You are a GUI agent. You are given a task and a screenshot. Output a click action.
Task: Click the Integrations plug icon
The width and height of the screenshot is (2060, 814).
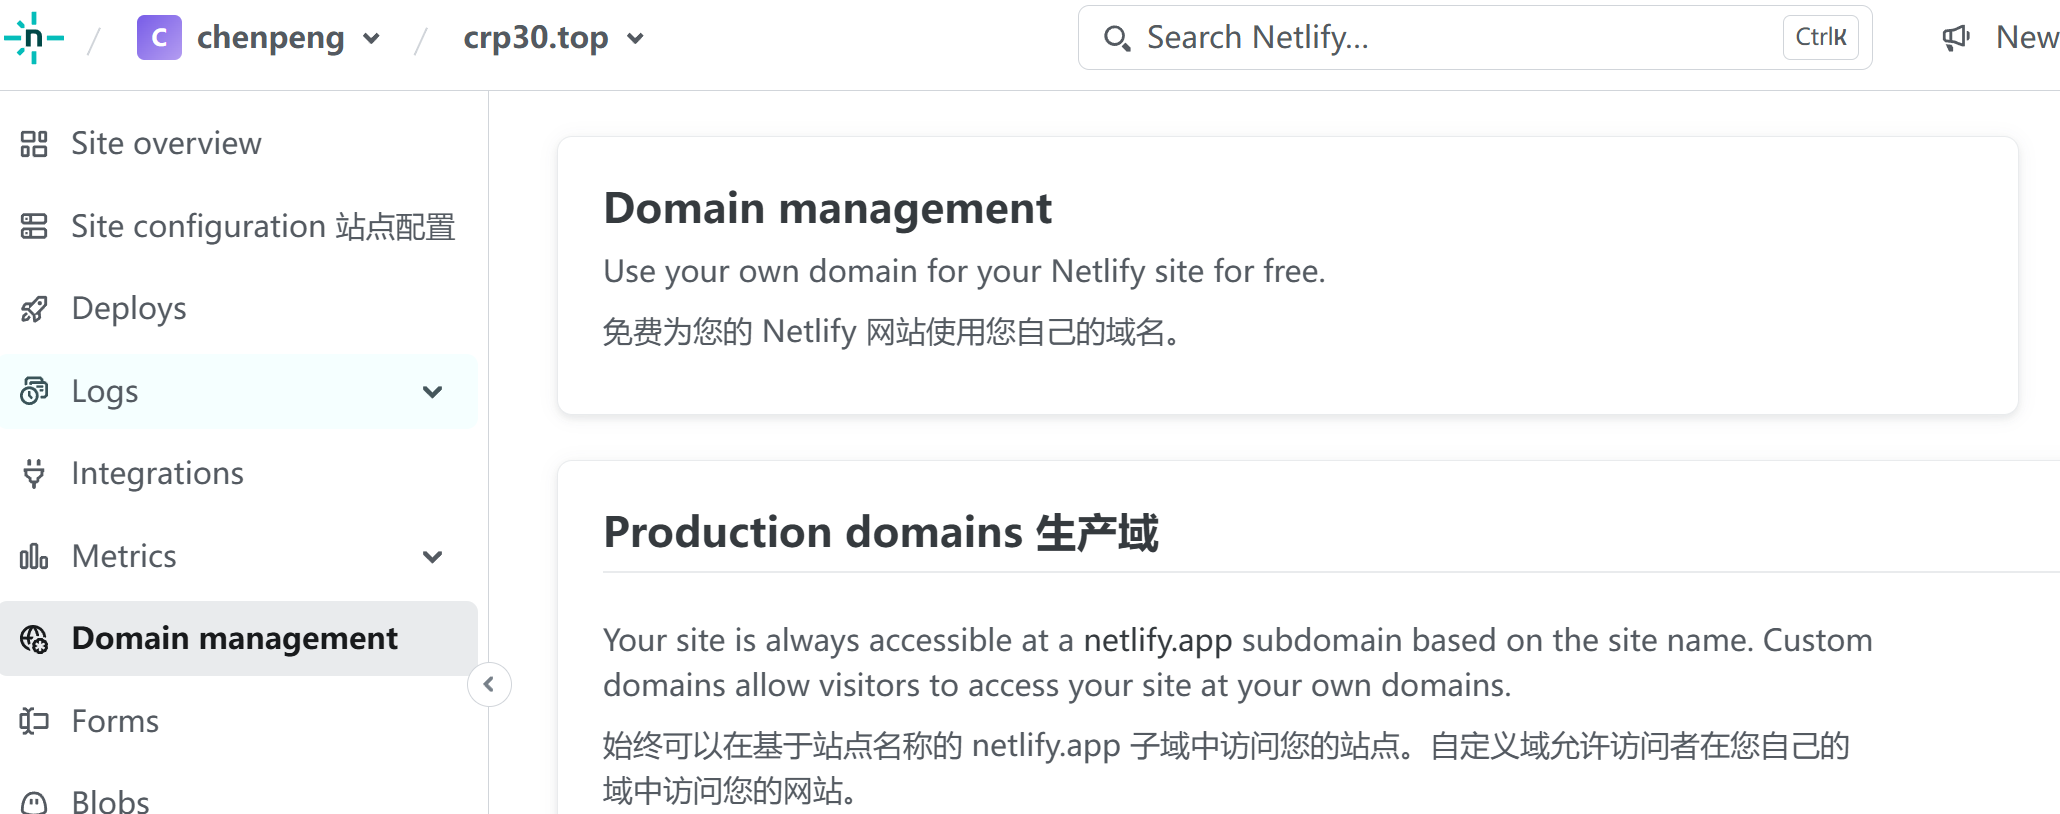point(34,473)
